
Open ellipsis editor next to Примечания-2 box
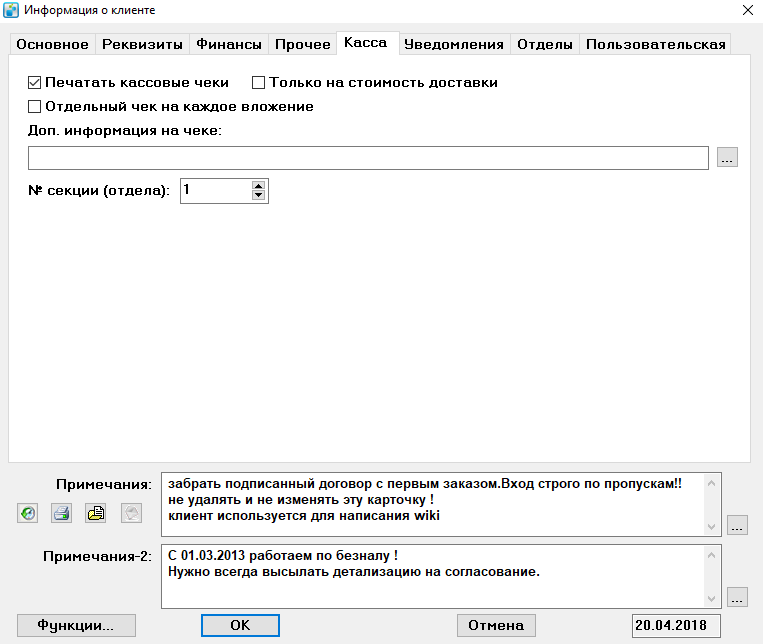pos(737,597)
